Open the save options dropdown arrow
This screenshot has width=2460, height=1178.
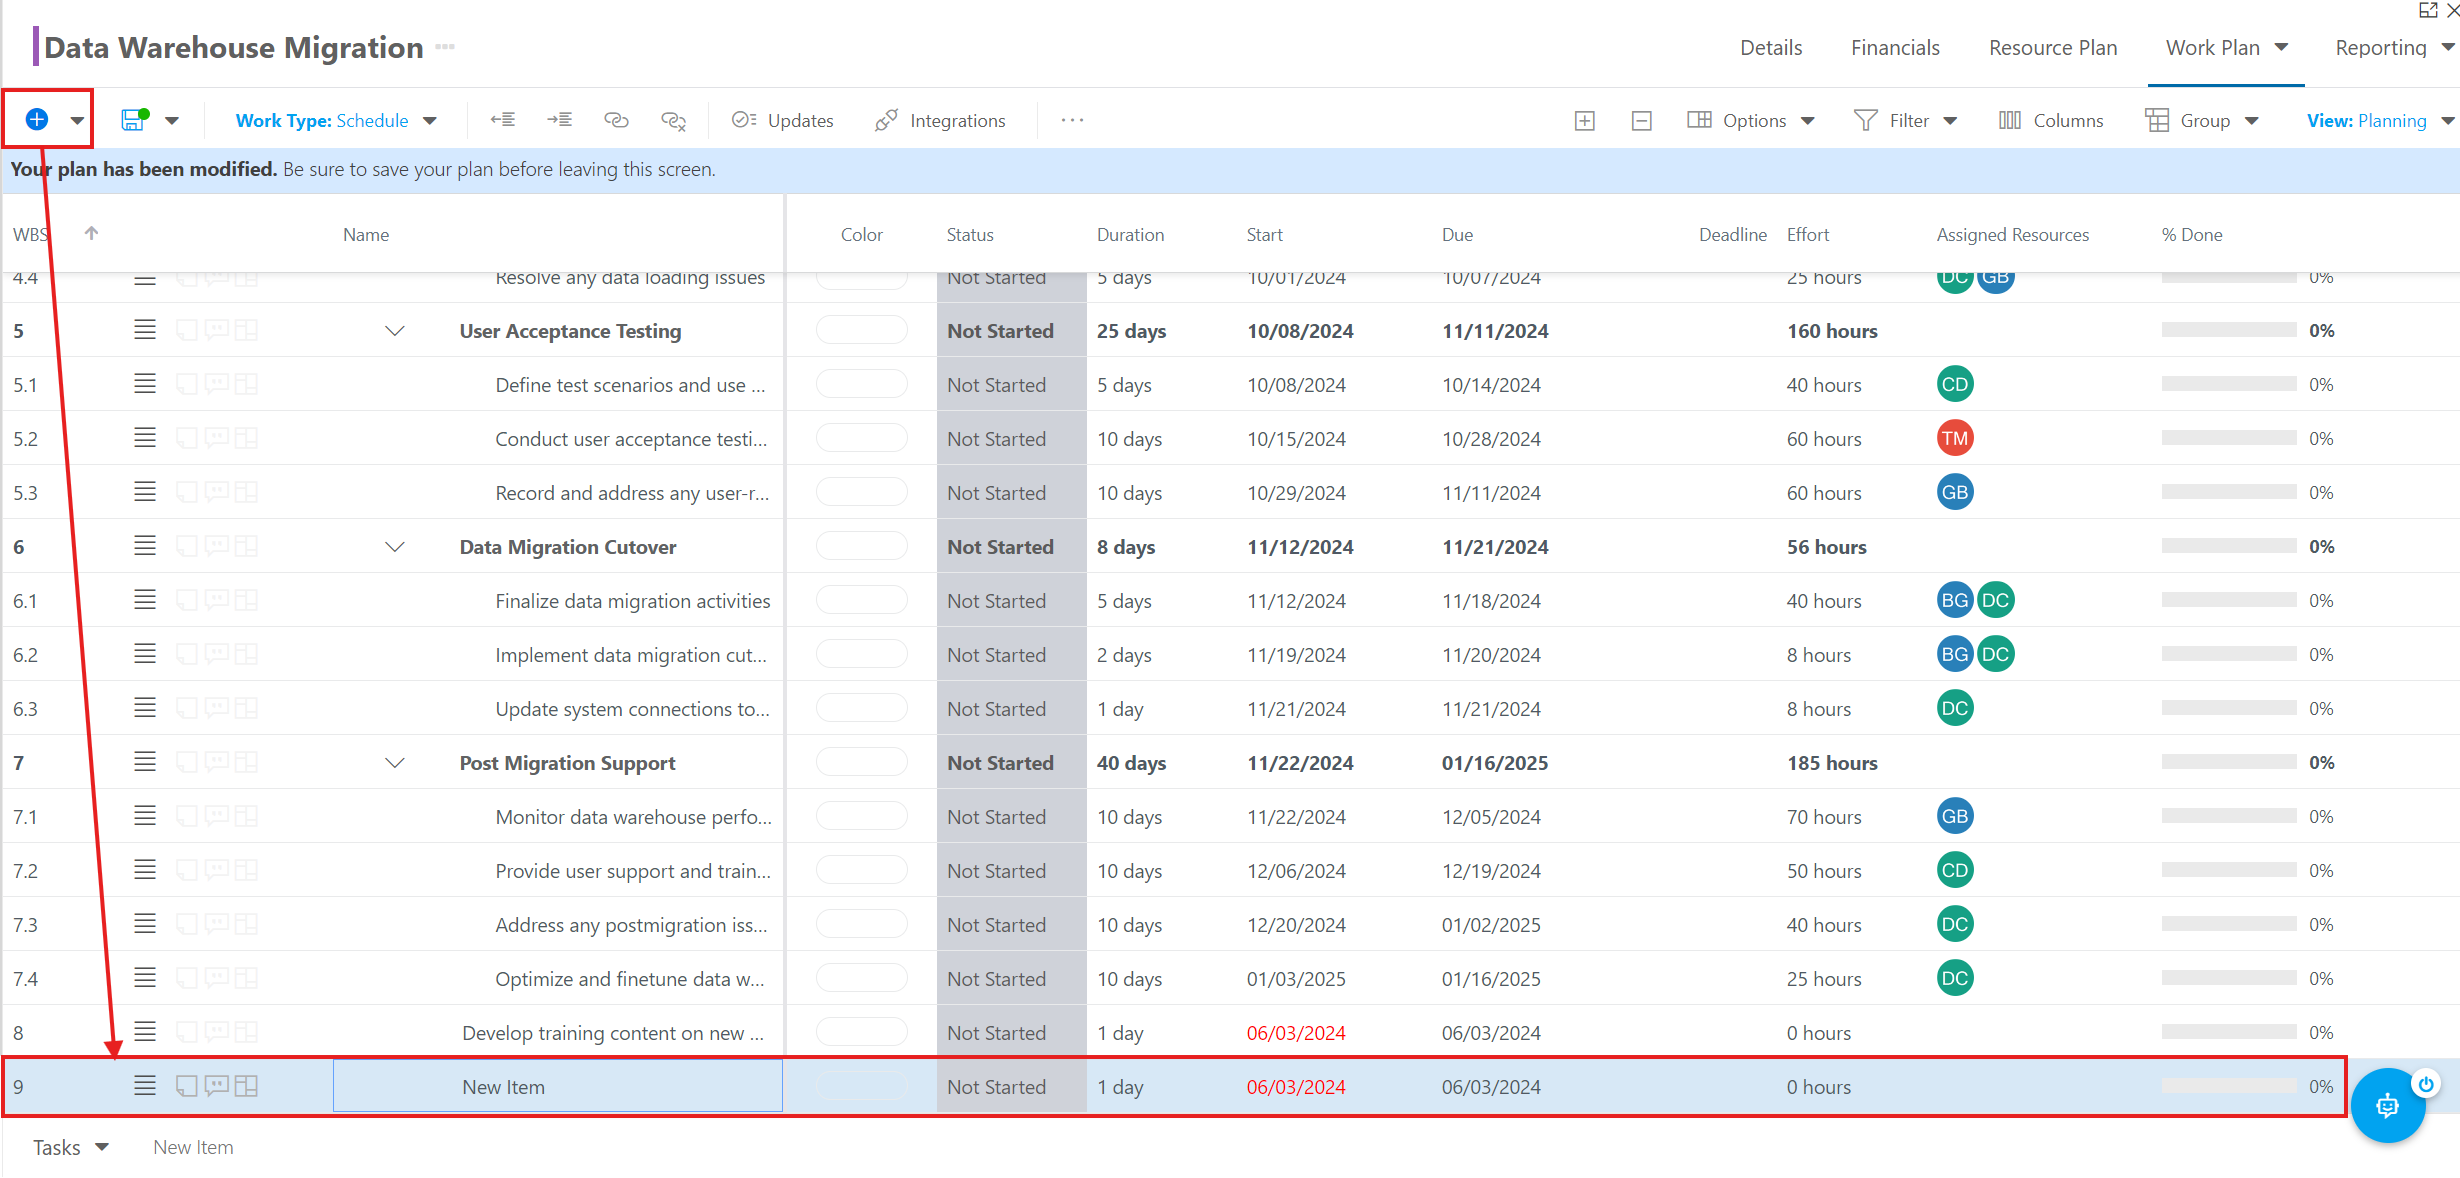click(172, 121)
